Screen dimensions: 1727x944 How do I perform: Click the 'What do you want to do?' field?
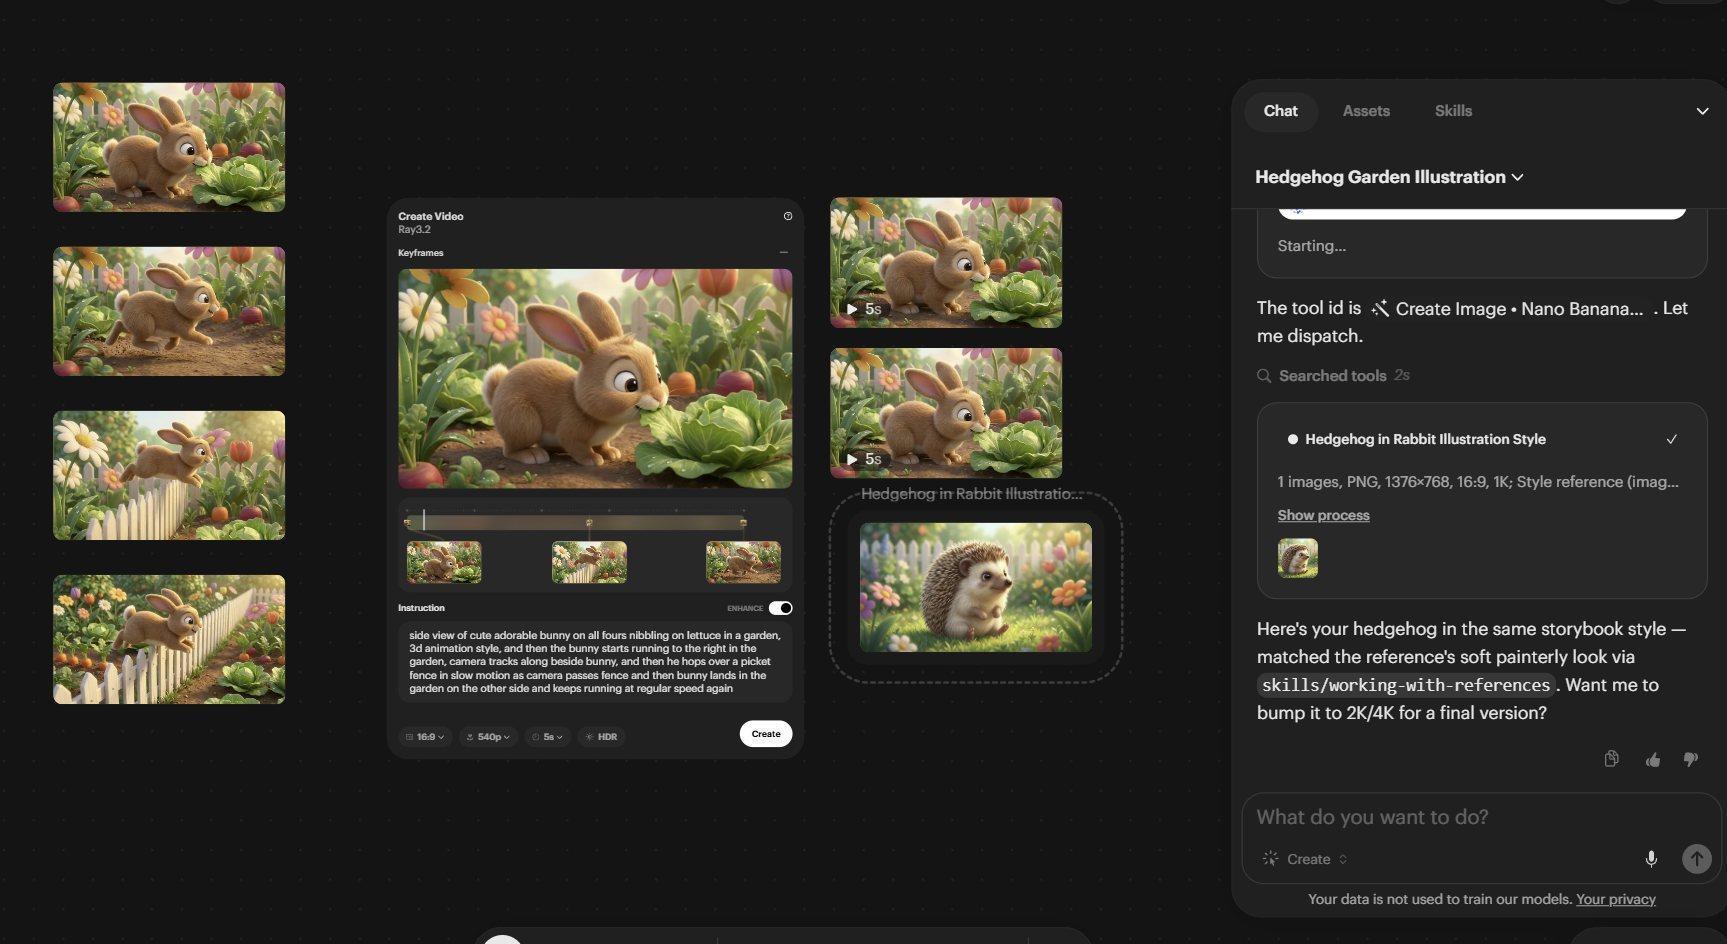[x=1480, y=817]
